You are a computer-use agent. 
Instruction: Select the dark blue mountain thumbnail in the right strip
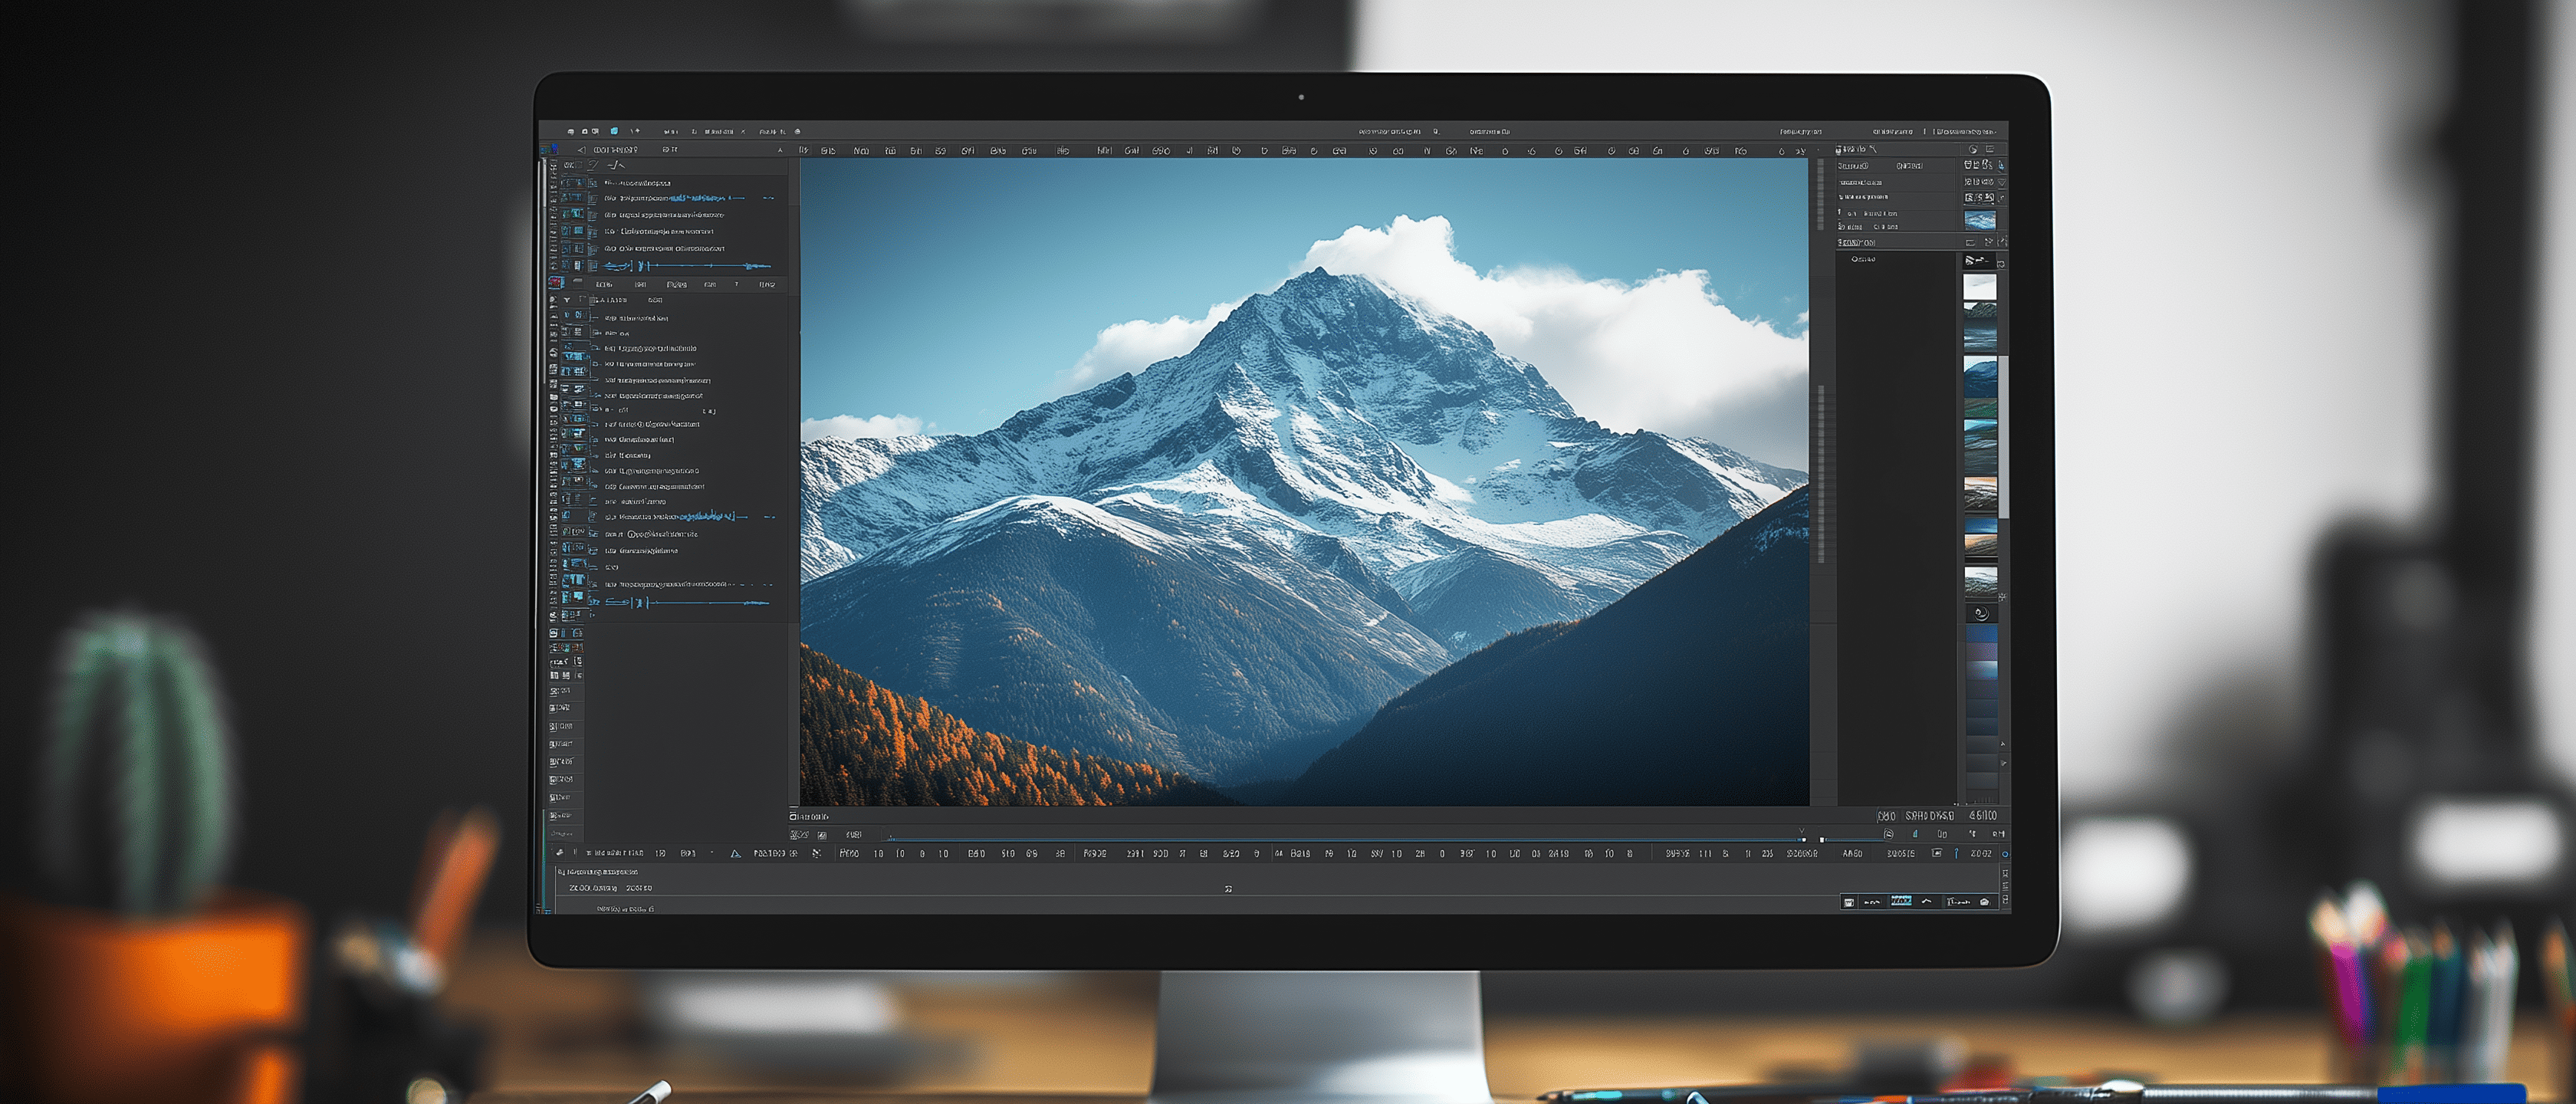pos(1980,379)
